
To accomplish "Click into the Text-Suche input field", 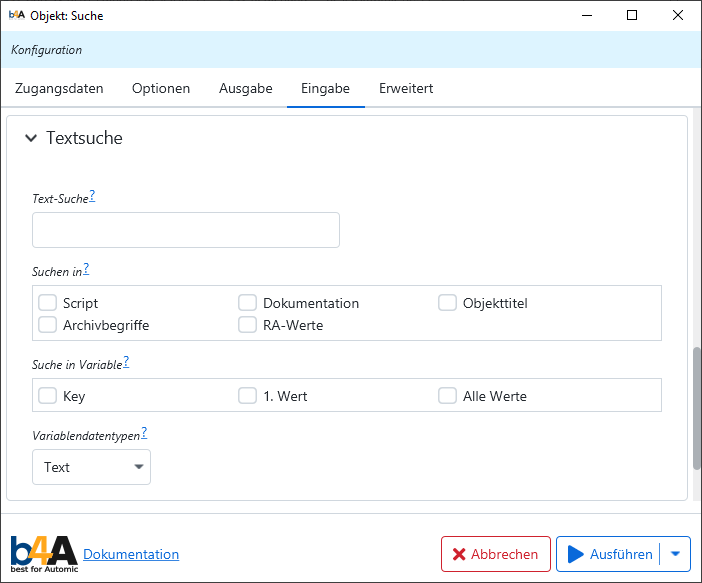I will [x=186, y=230].
